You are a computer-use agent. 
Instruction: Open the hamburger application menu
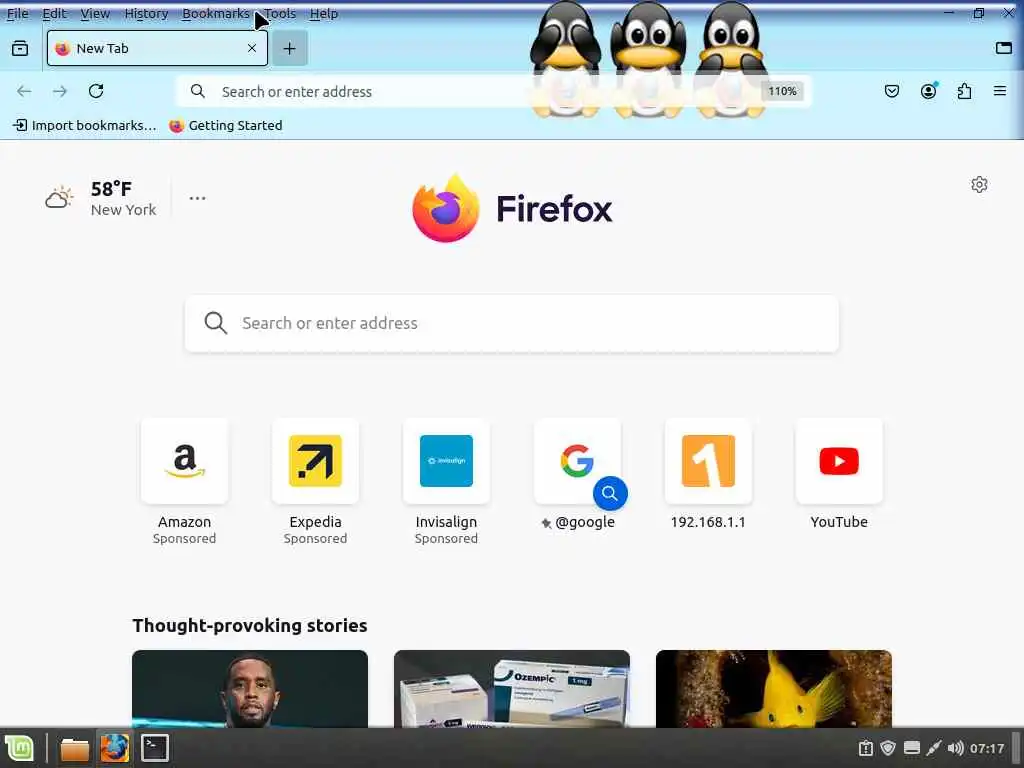pos(1000,91)
